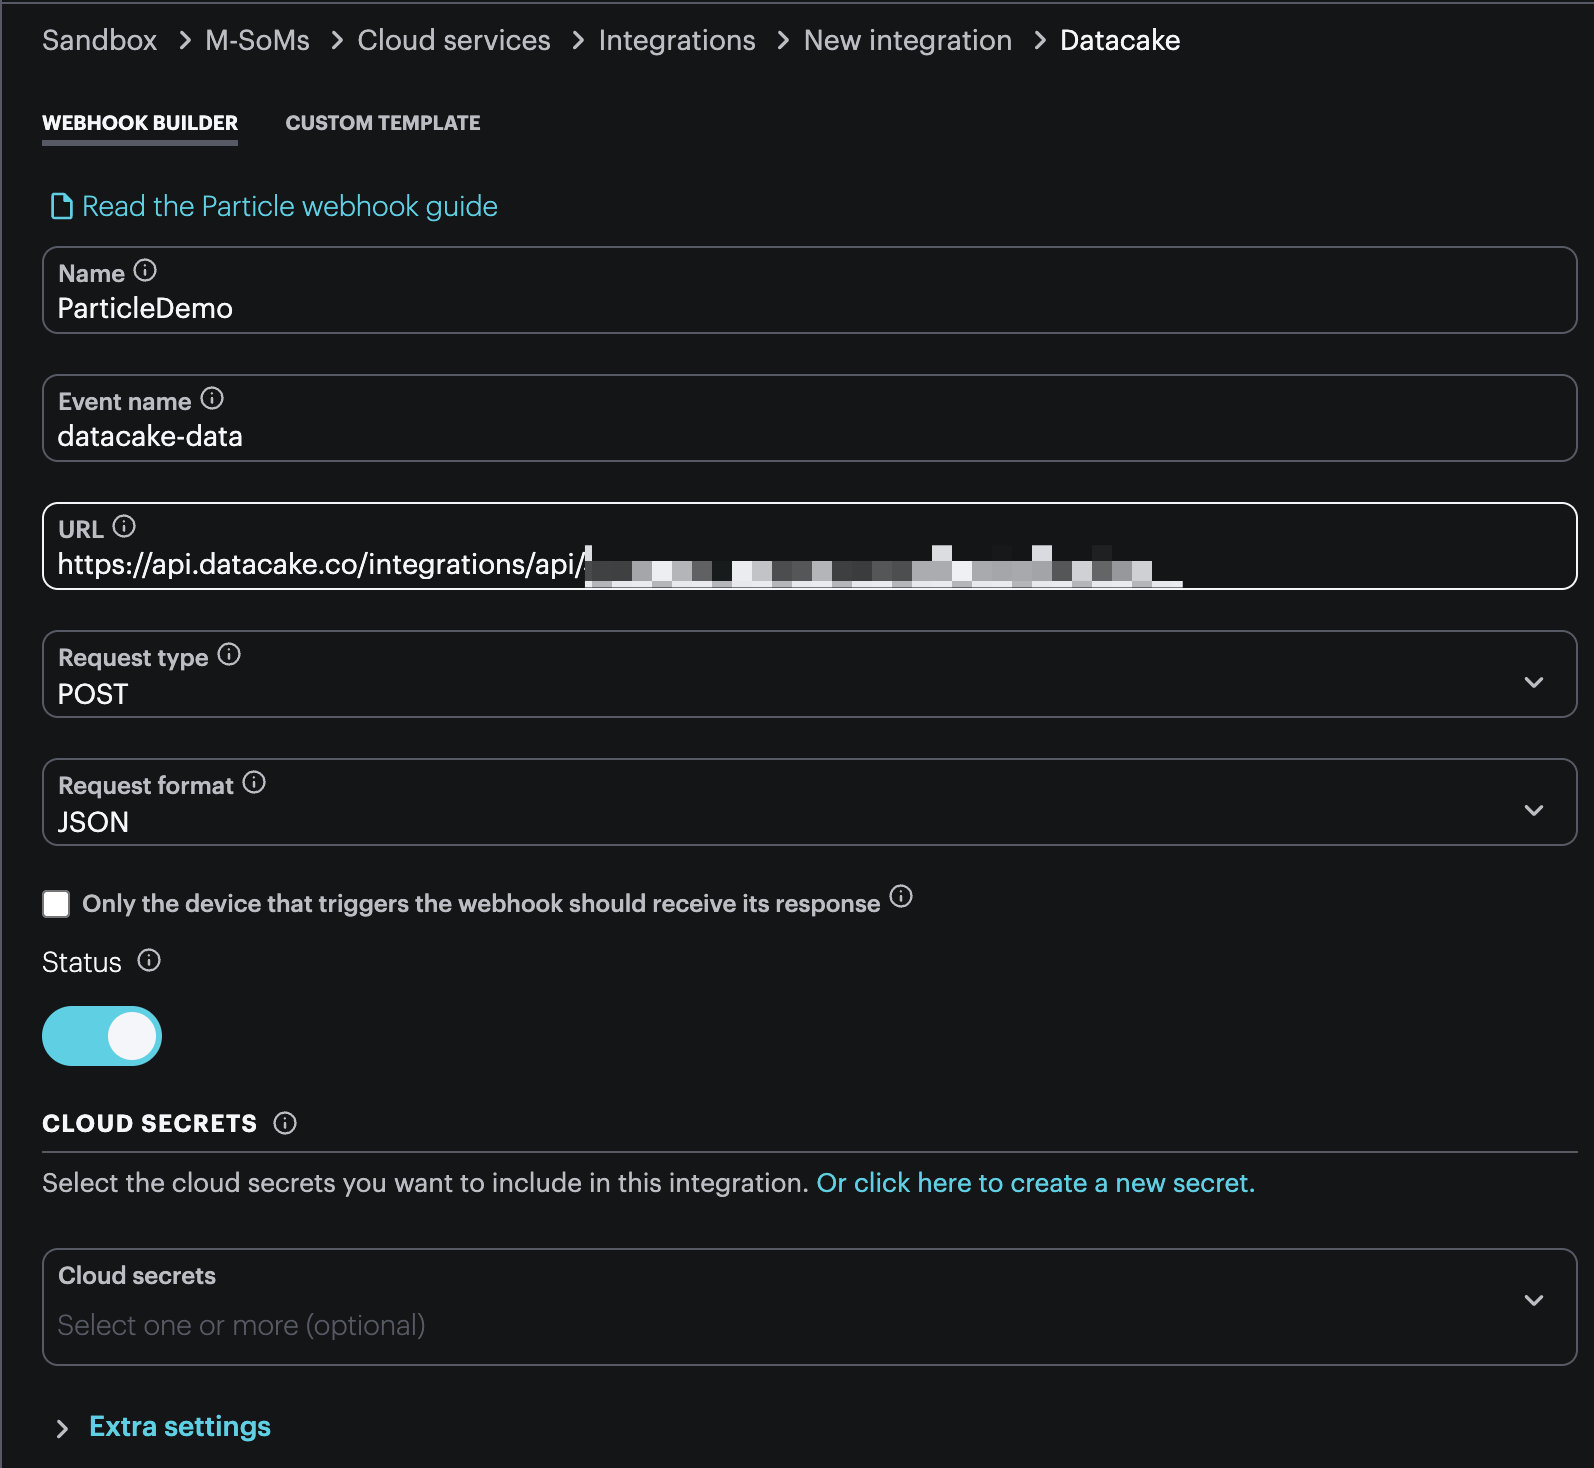The image size is (1594, 1468).
Task: Click into the Event name input field
Action: (x=809, y=418)
